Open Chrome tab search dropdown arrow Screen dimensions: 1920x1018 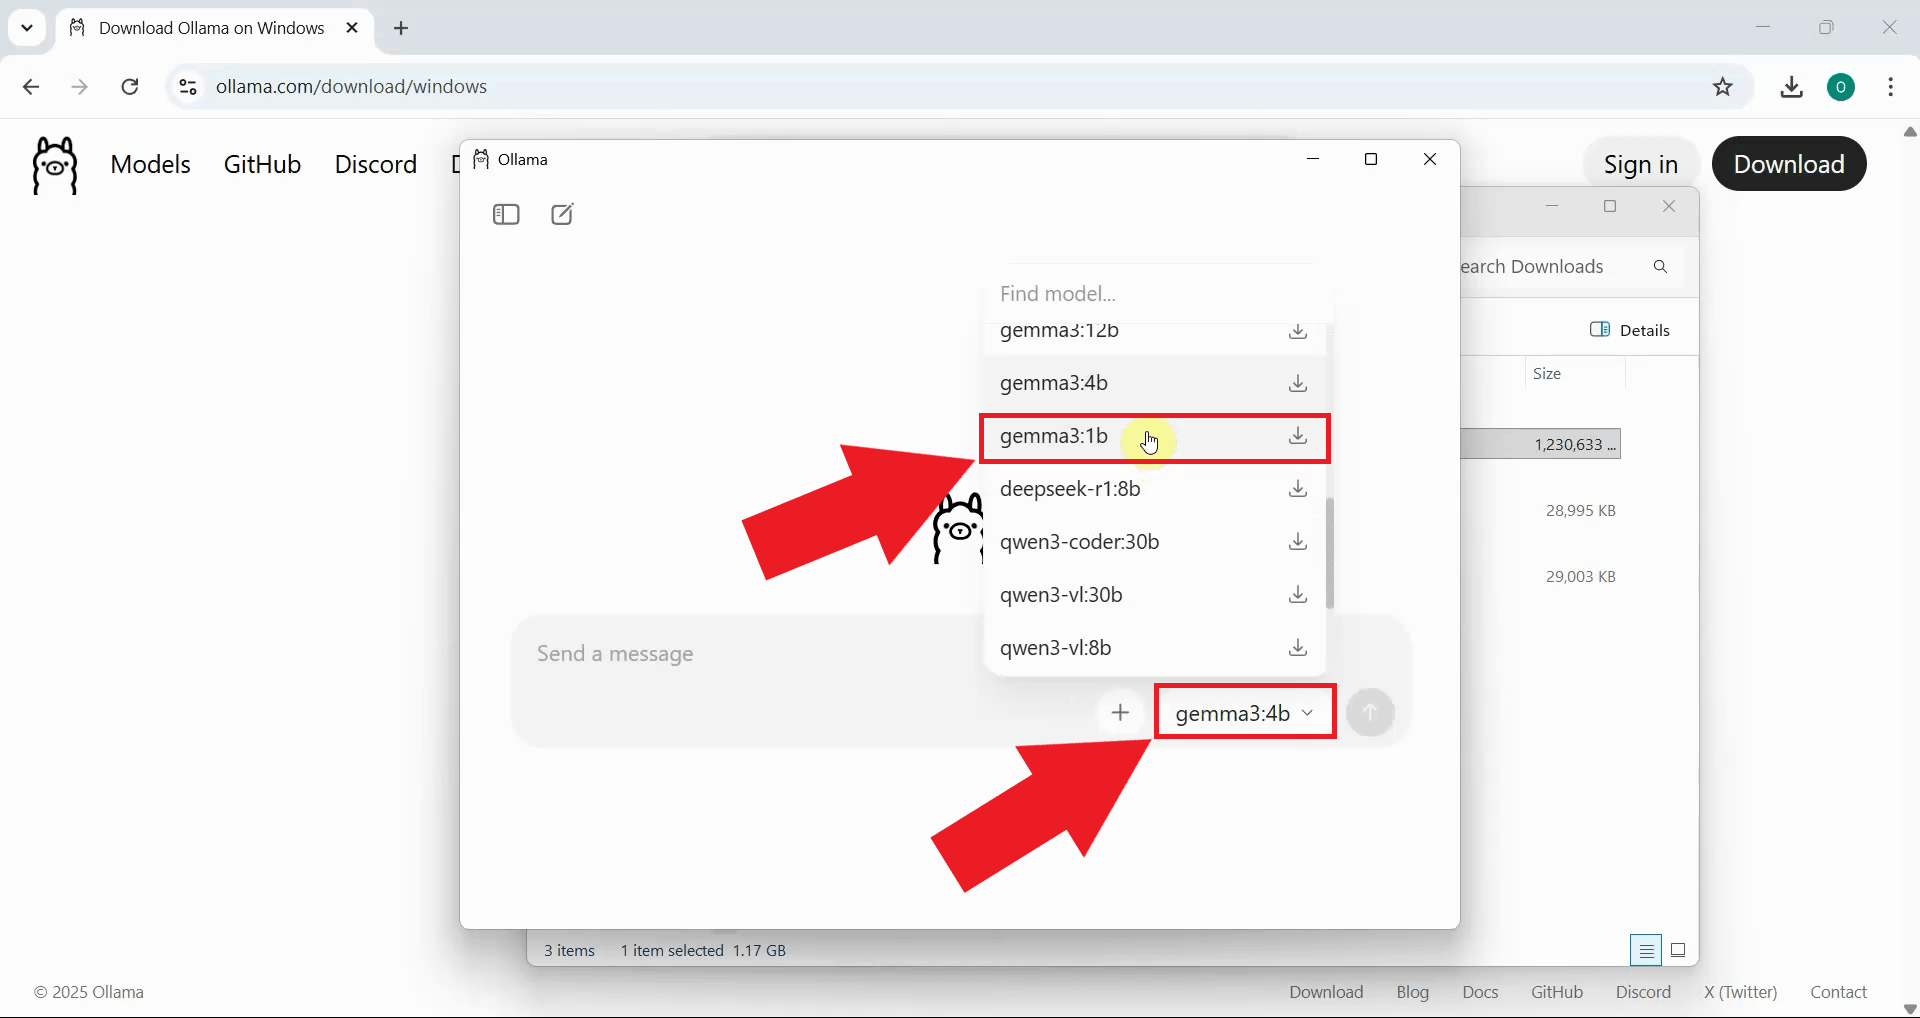(x=27, y=28)
